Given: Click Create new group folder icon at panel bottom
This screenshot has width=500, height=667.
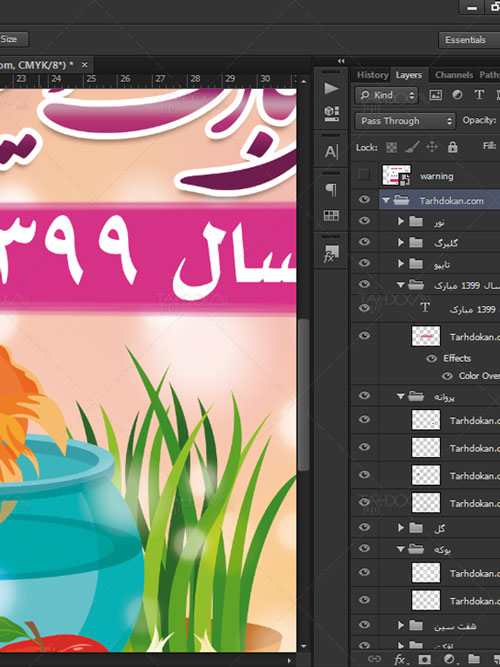Looking at the screenshot, I should tap(474, 659).
